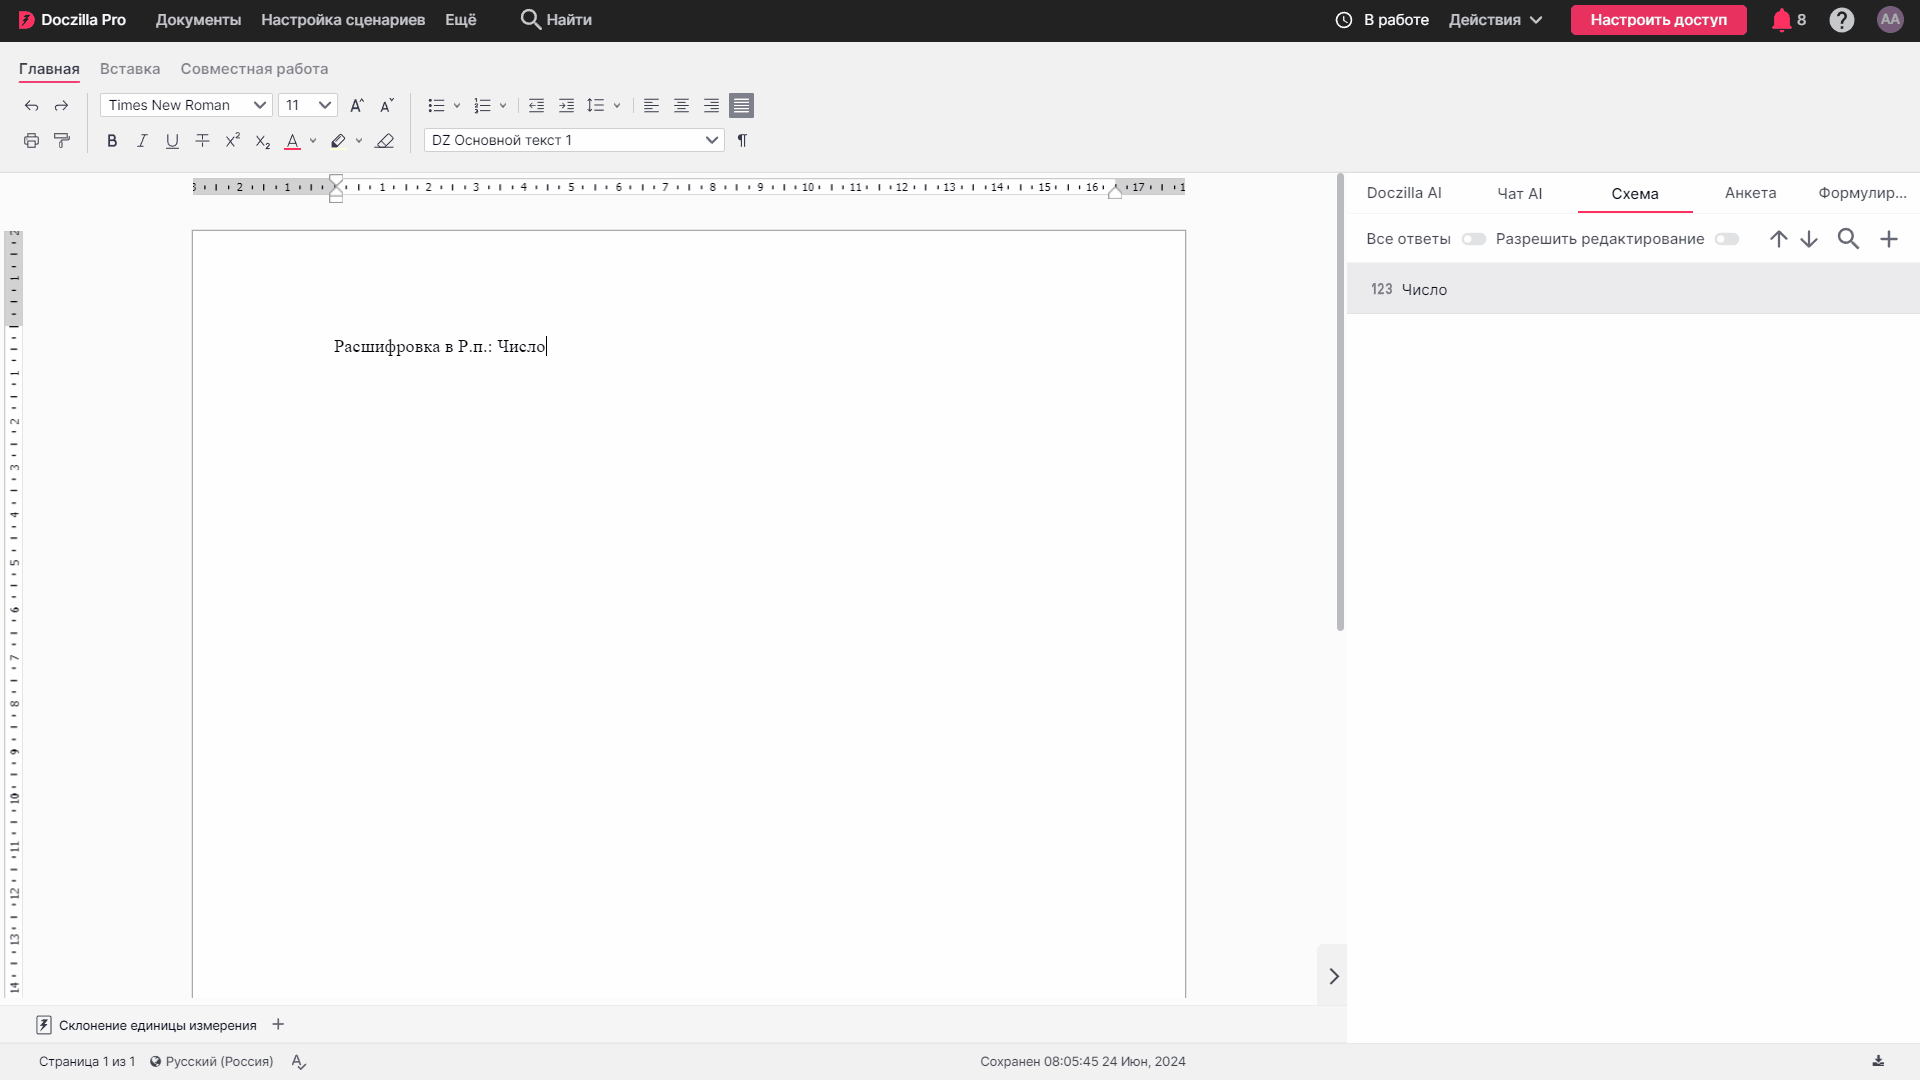Increase font size with A-up icon
Screen dimensions: 1920x1080
click(357, 106)
